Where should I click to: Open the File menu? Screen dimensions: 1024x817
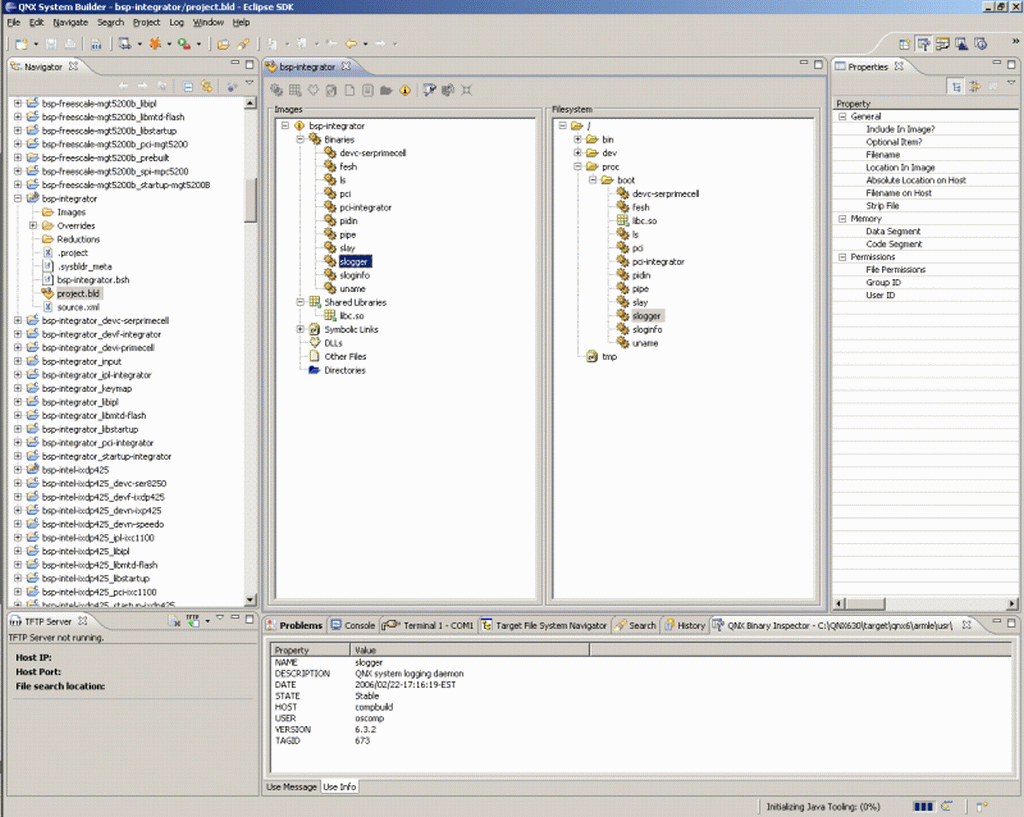point(14,22)
